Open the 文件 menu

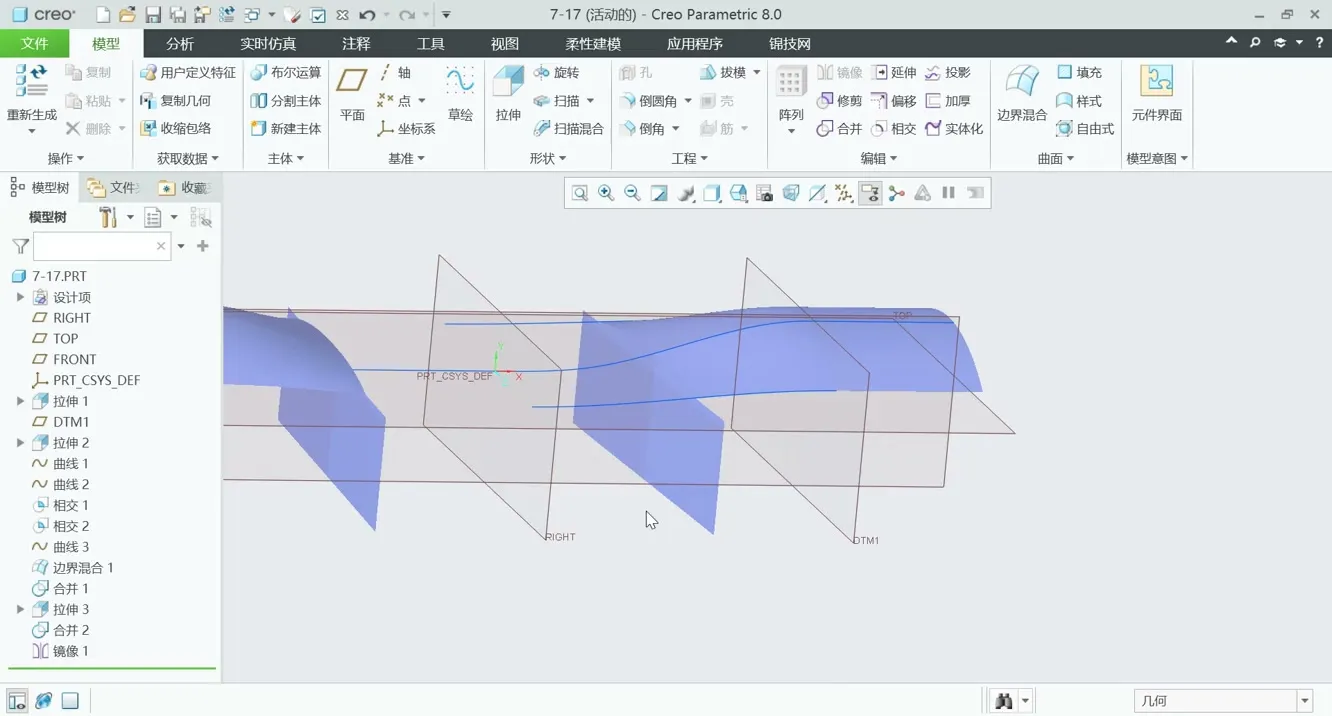(34, 44)
